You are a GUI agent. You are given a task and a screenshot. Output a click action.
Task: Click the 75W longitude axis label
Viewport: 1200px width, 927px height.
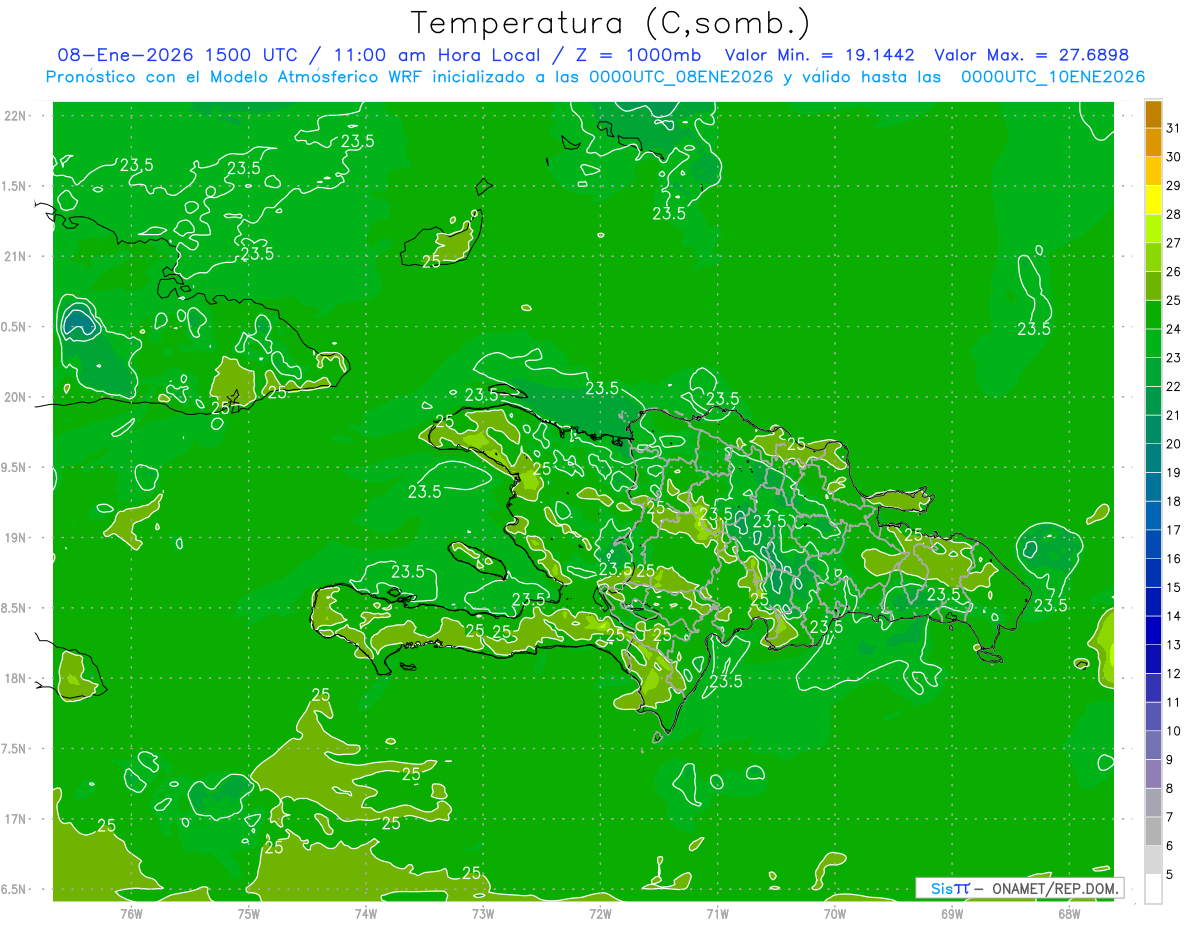point(248,913)
